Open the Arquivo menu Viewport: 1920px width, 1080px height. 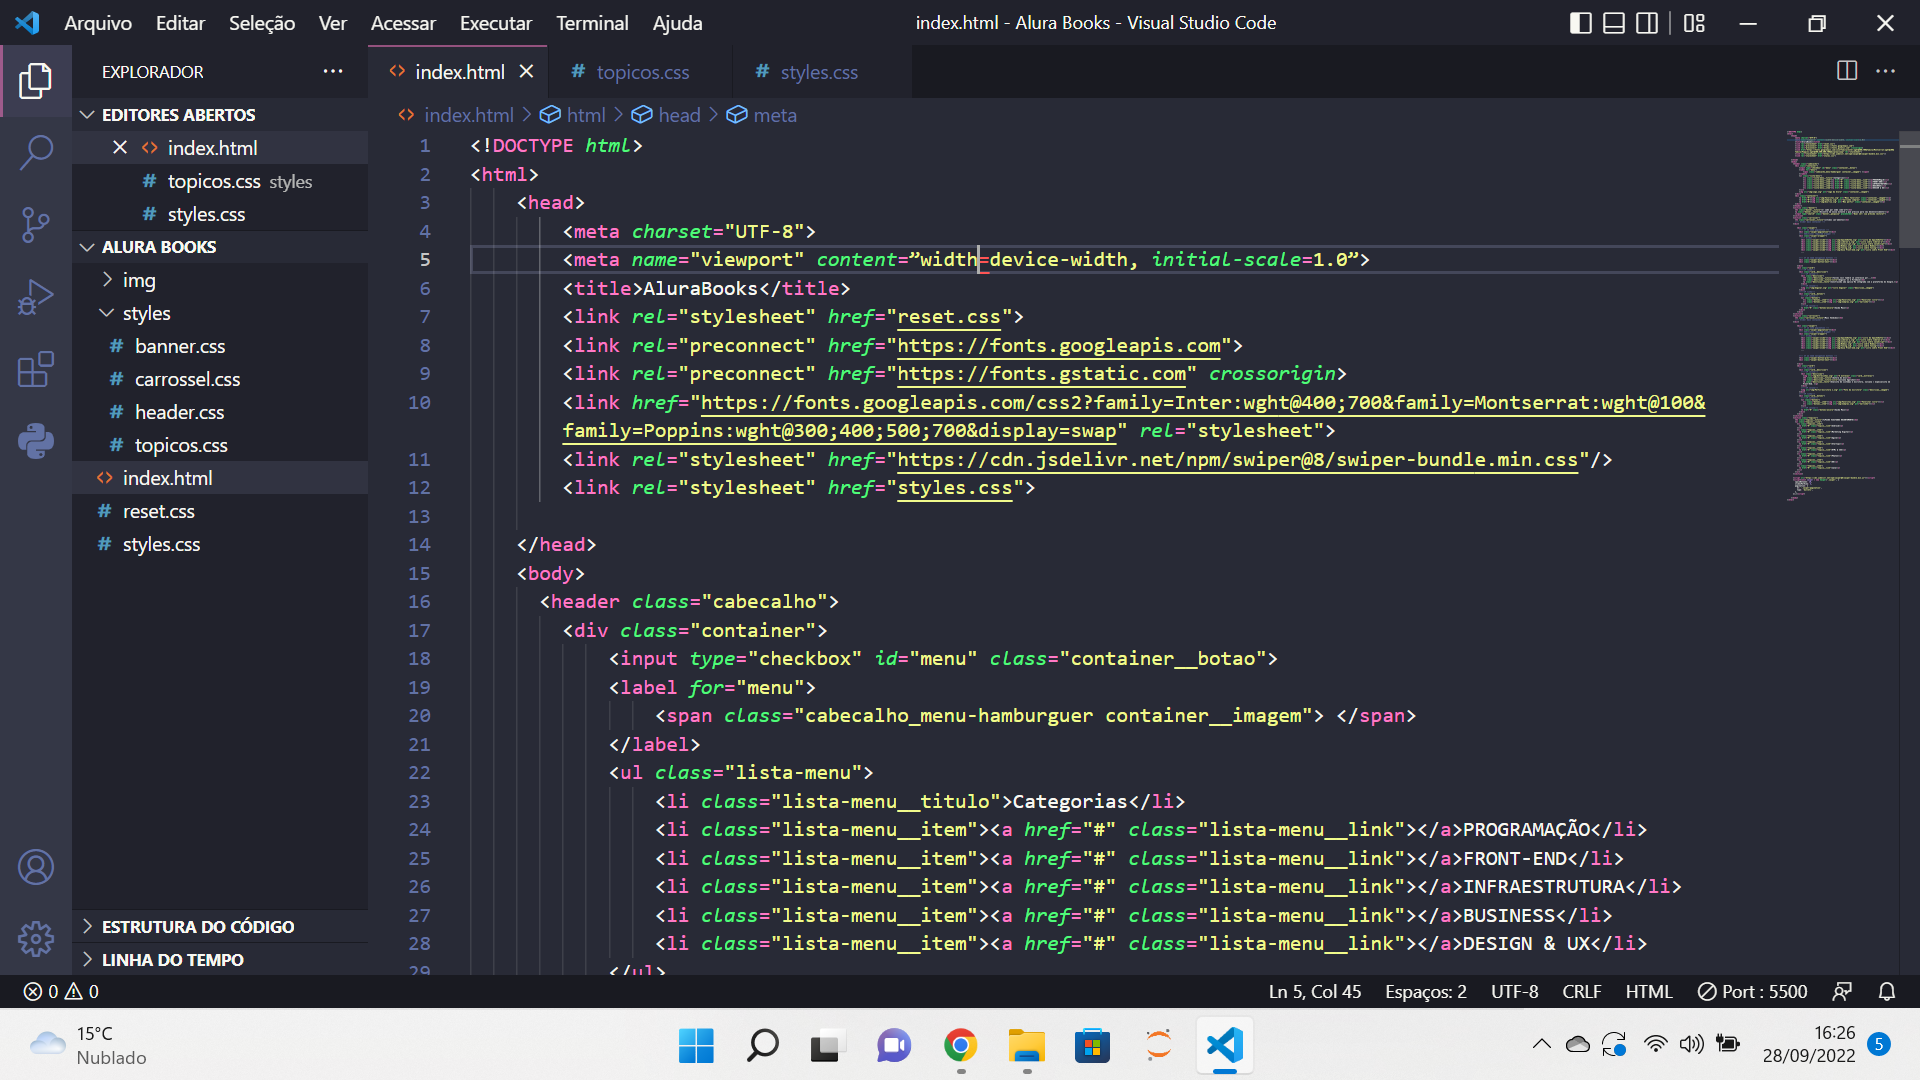coord(98,23)
